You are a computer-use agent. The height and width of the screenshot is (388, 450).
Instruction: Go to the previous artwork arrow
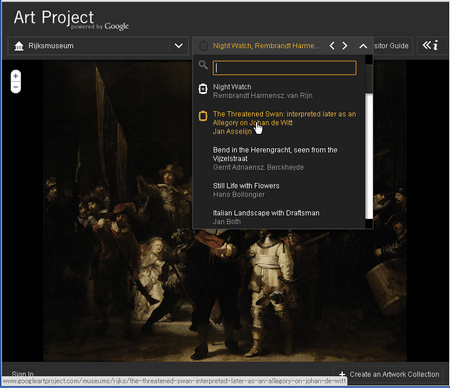pos(332,46)
